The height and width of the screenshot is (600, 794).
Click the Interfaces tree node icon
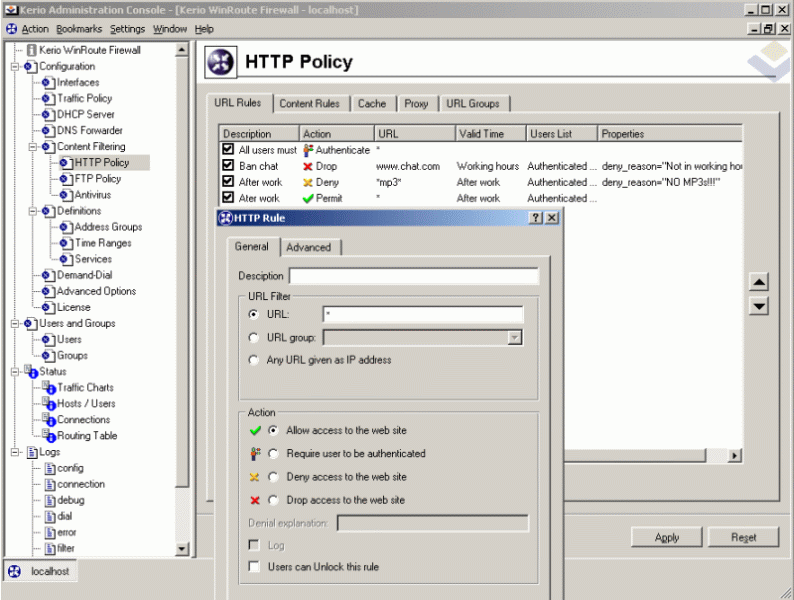(x=48, y=83)
